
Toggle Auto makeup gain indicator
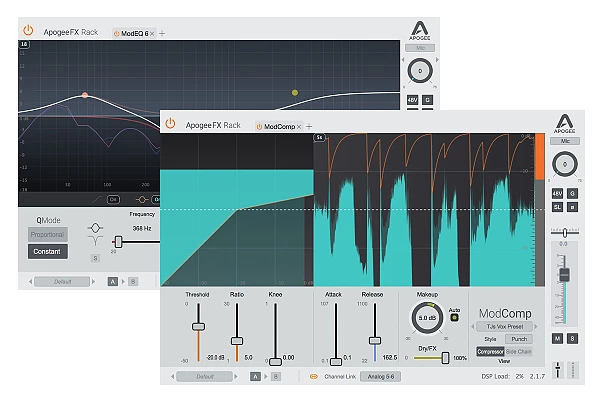tap(454, 318)
